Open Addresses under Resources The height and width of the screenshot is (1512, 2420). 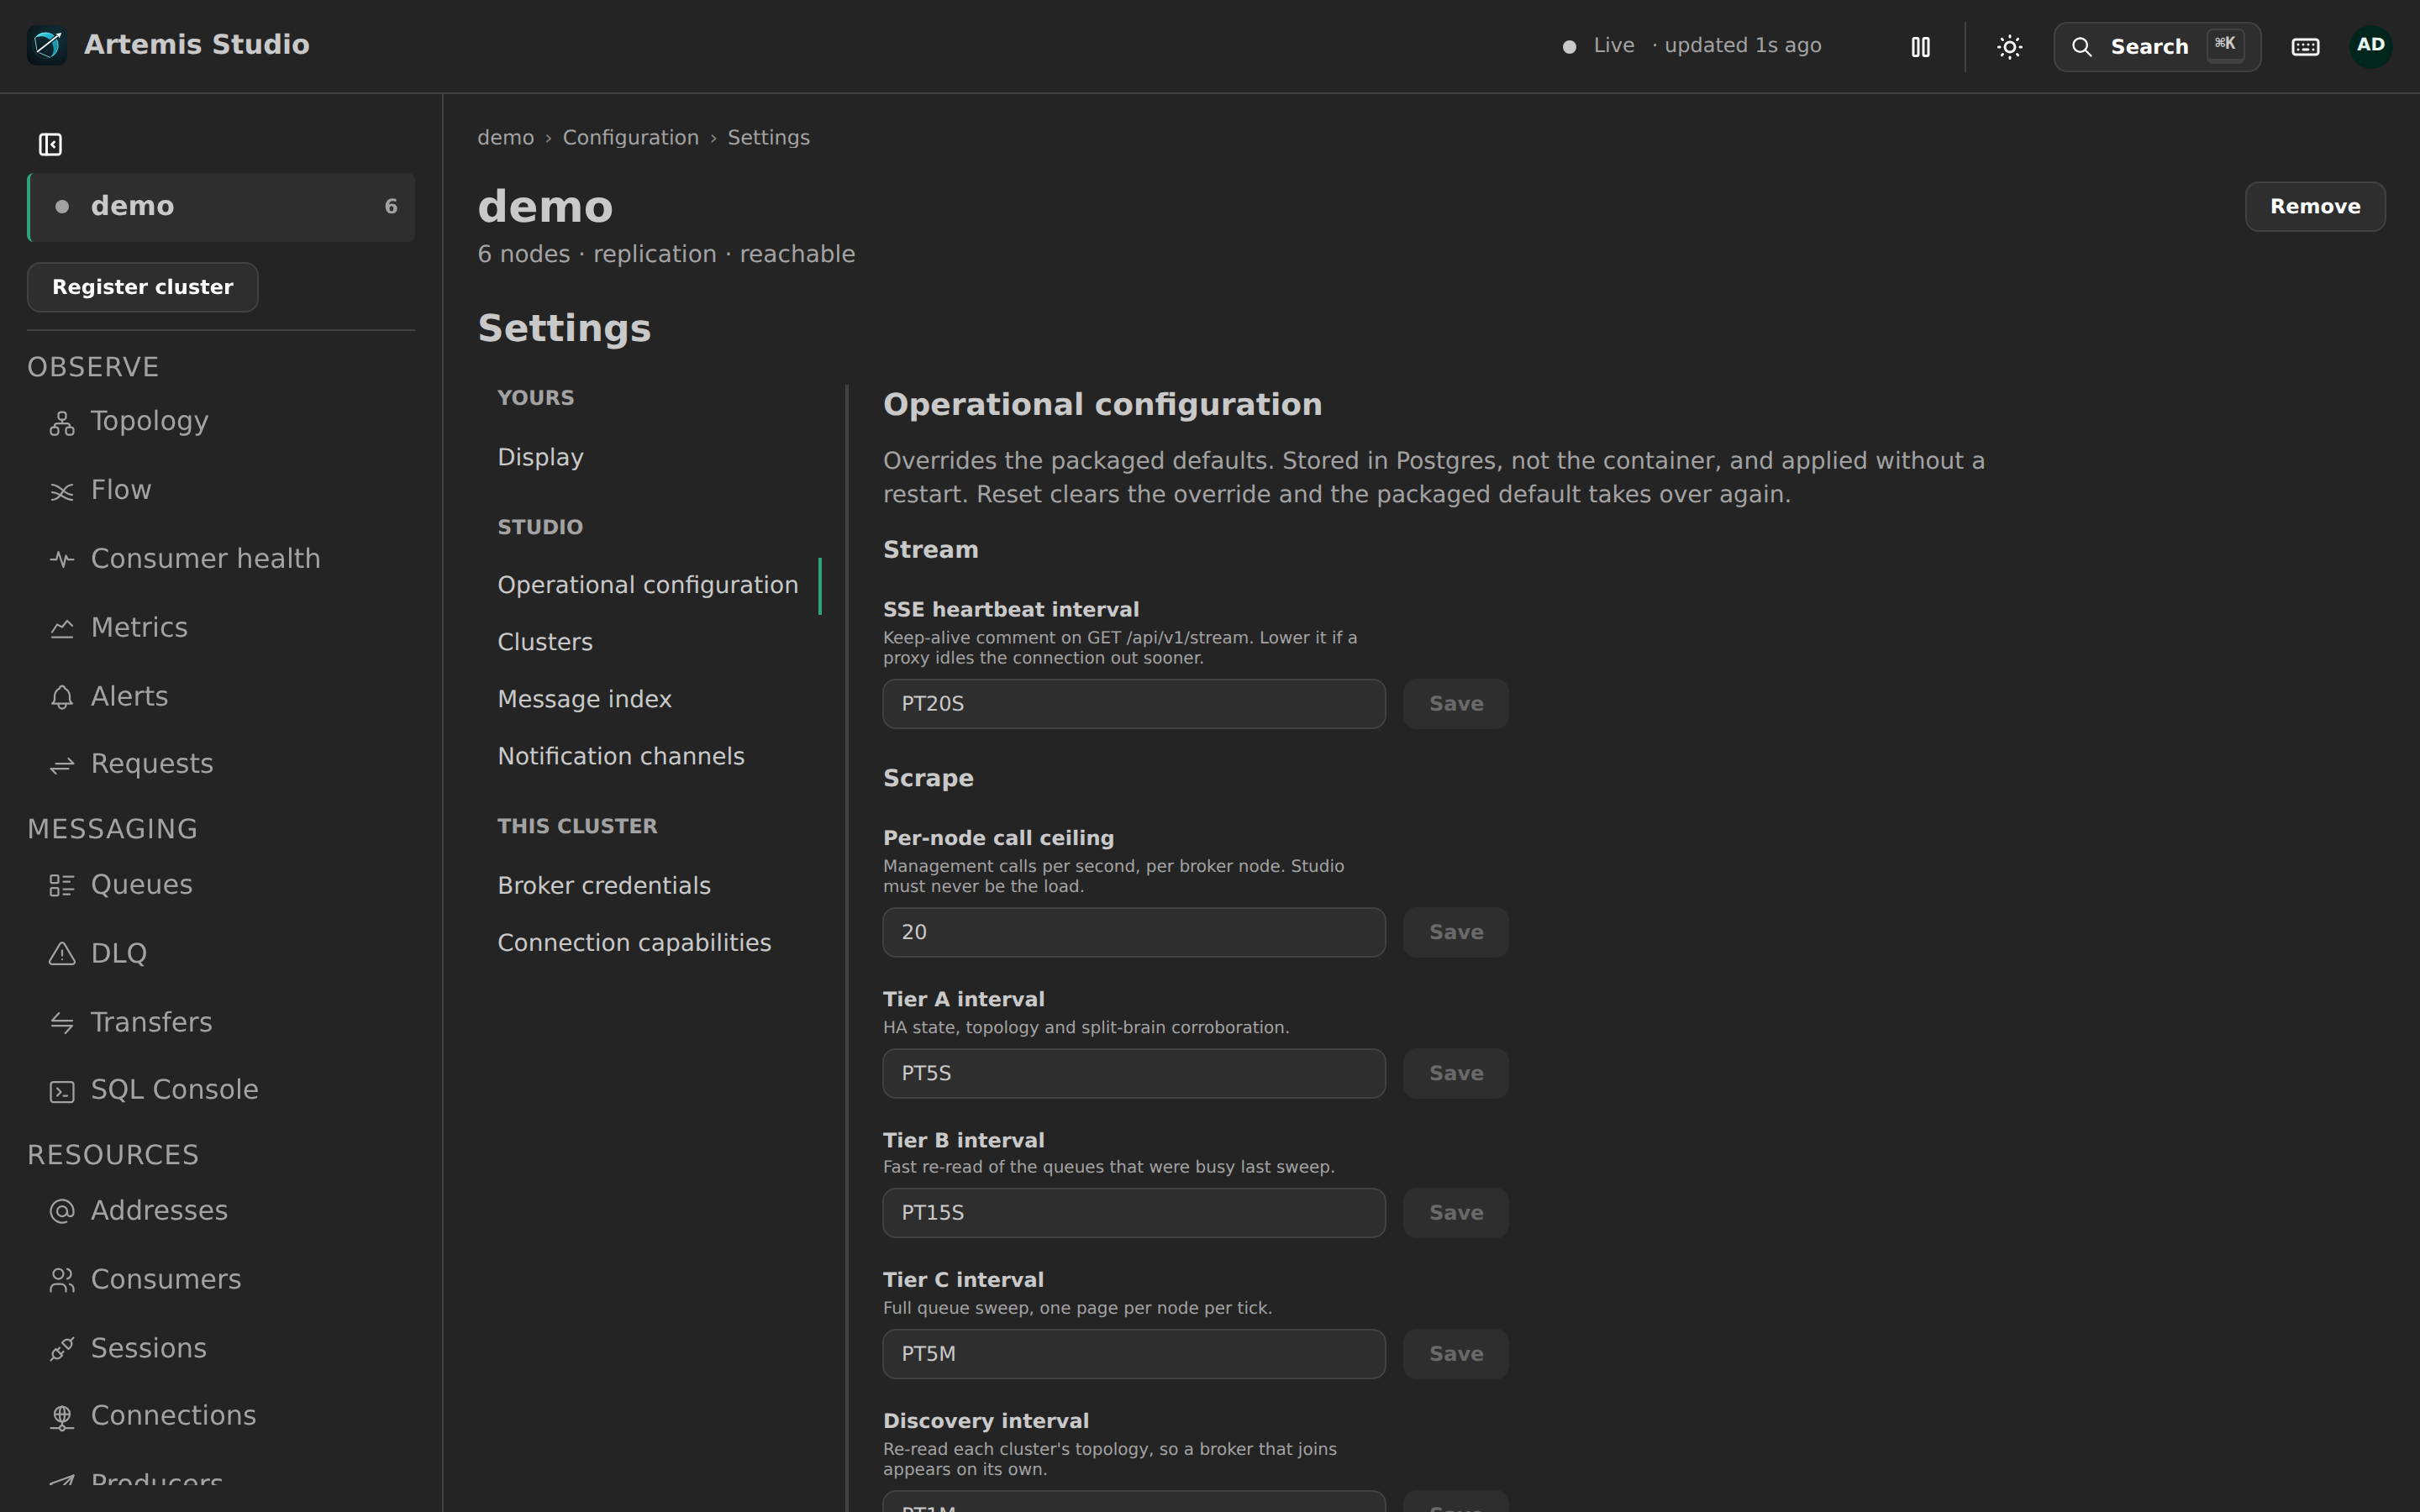click(221, 1211)
